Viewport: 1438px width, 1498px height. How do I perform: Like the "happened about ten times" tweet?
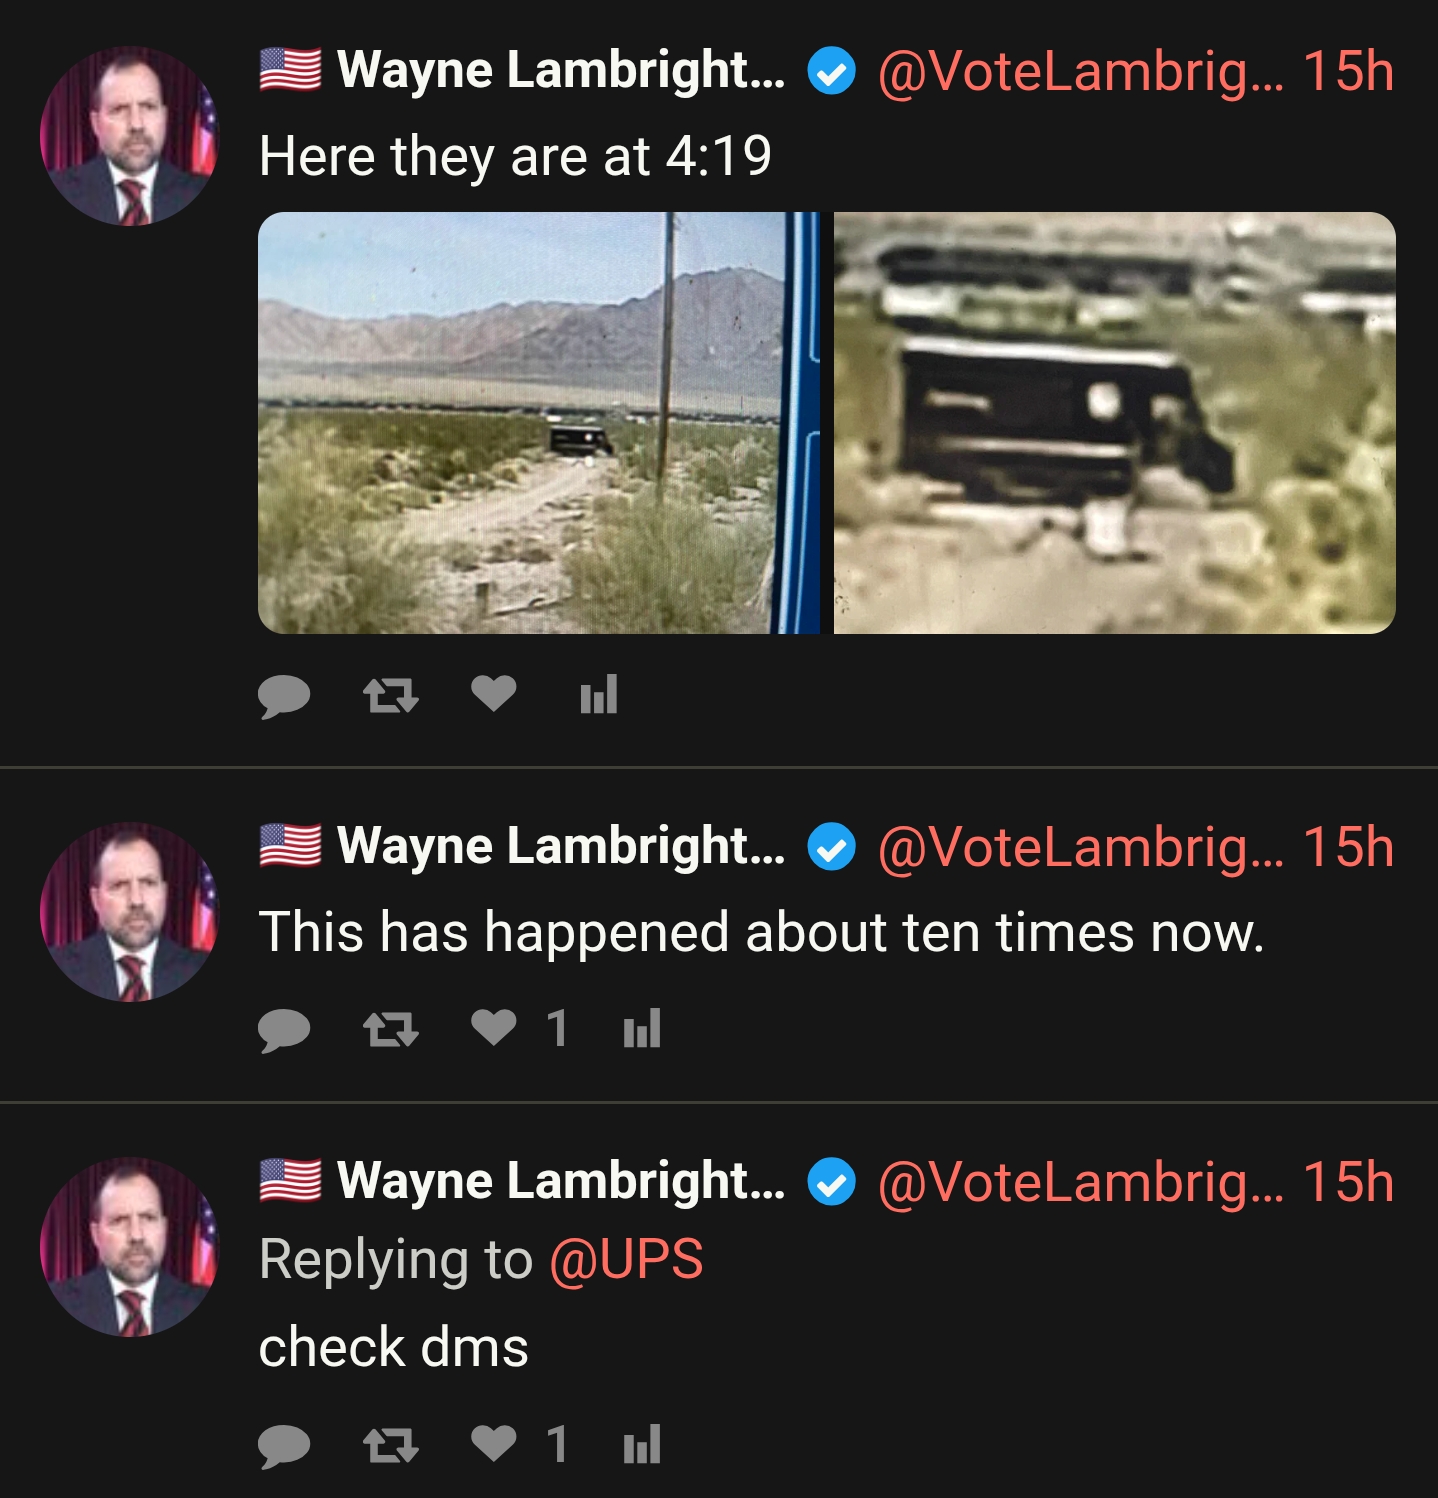point(494,1027)
